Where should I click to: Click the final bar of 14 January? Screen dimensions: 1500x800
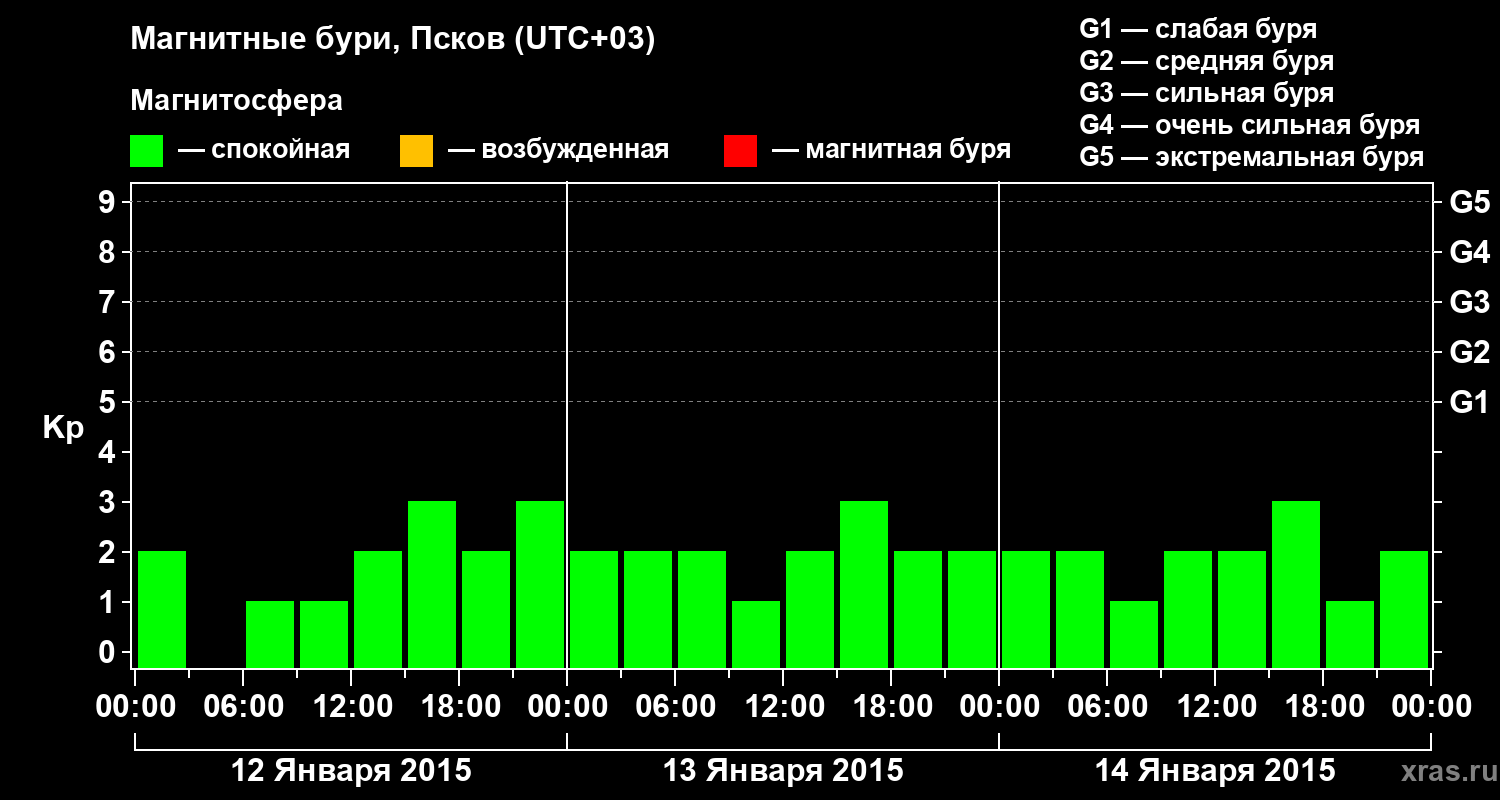pos(1404,609)
